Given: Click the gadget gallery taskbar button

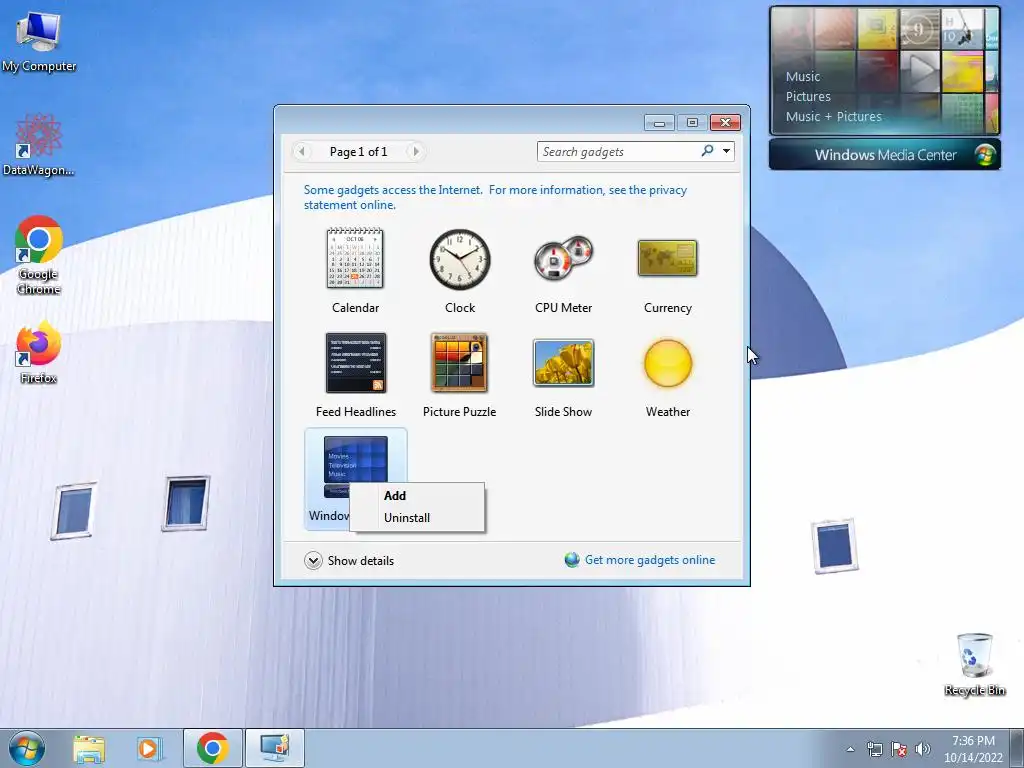Looking at the screenshot, I should [x=274, y=748].
